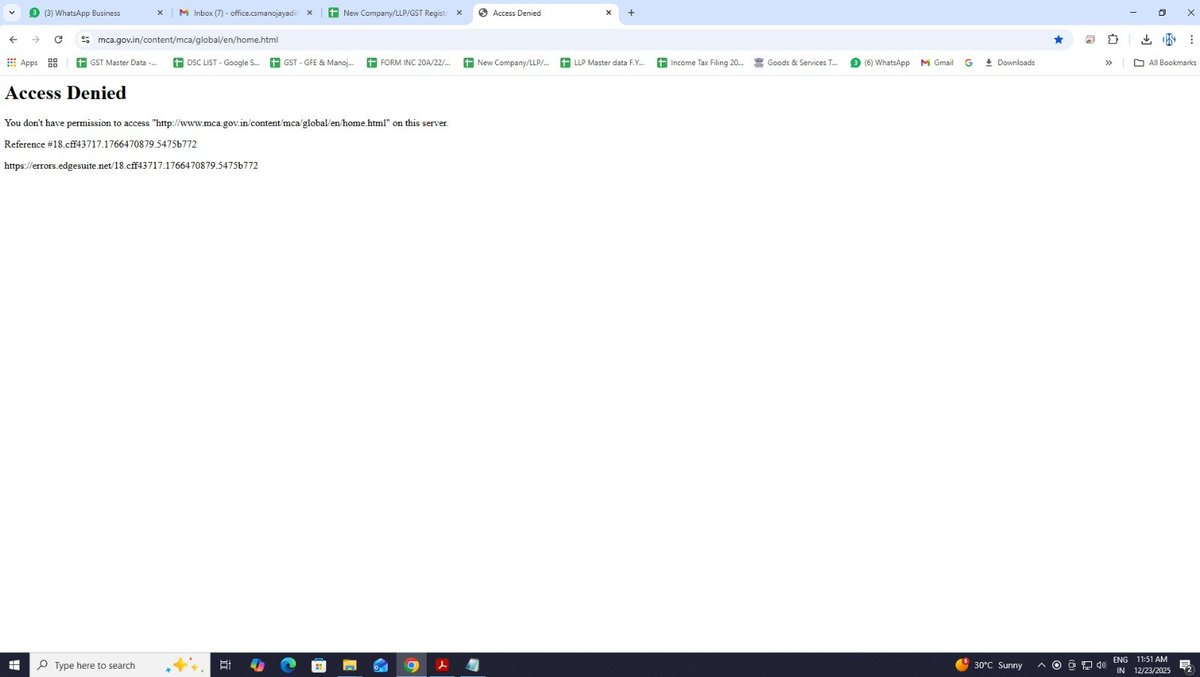Launch Microsoft Edge from taskbar
Image resolution: width=1200 pixels, height=677 pixels.
click(x=288, y=665)
